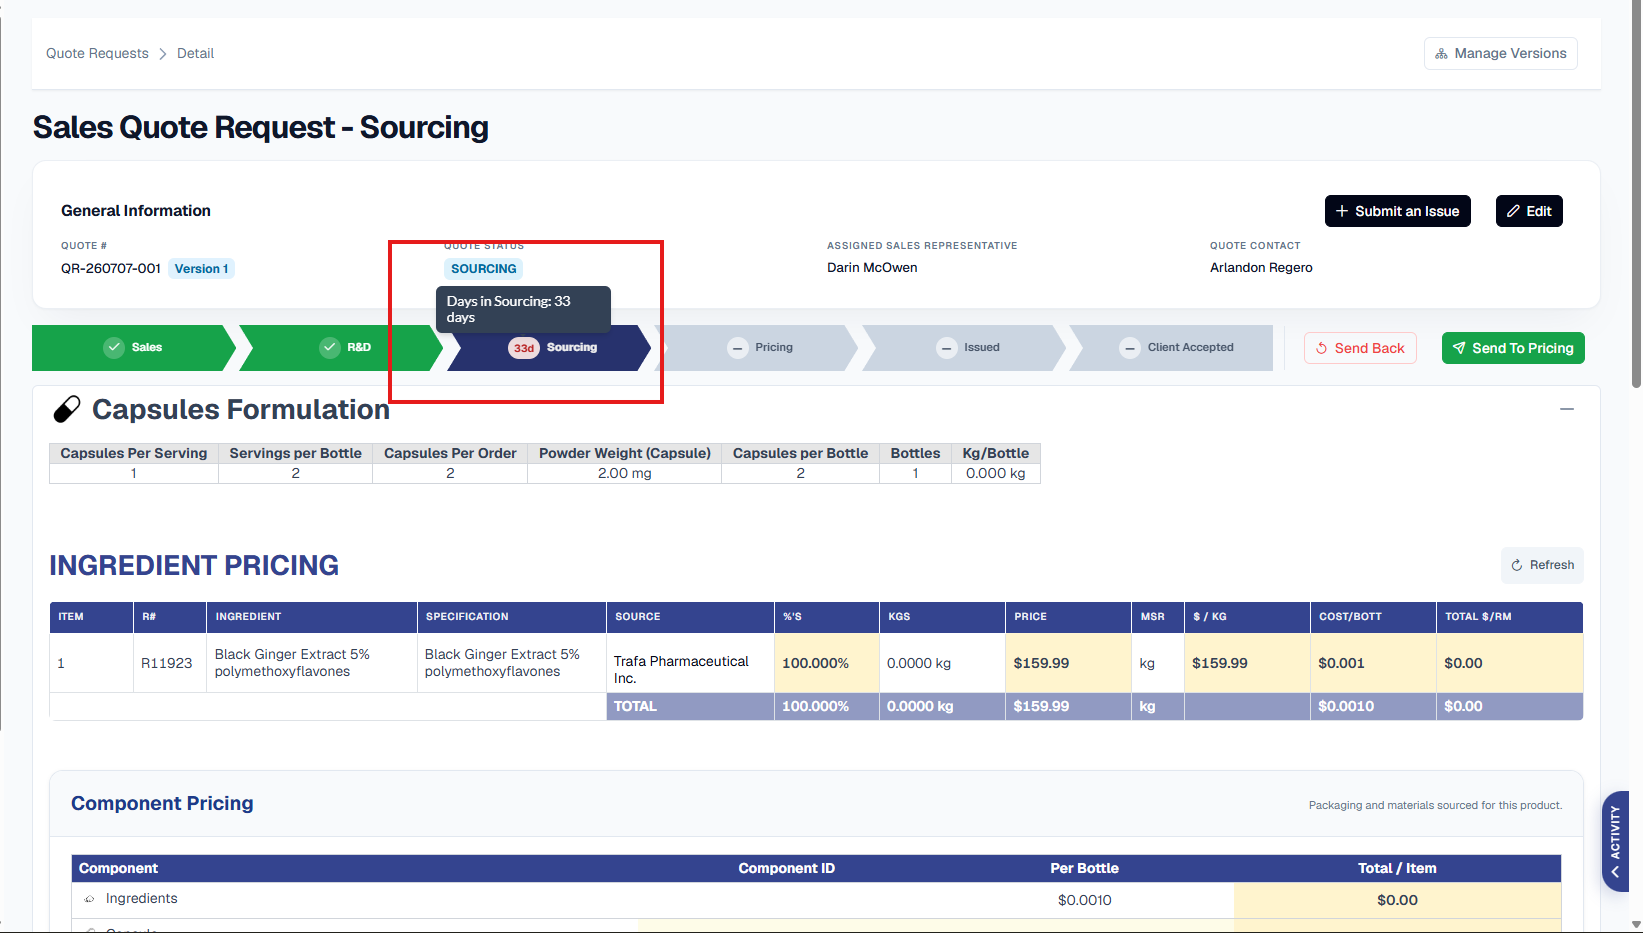Screen dimensions: 1643x933
Task: Click the Version 1 badge
Action: 201,268
